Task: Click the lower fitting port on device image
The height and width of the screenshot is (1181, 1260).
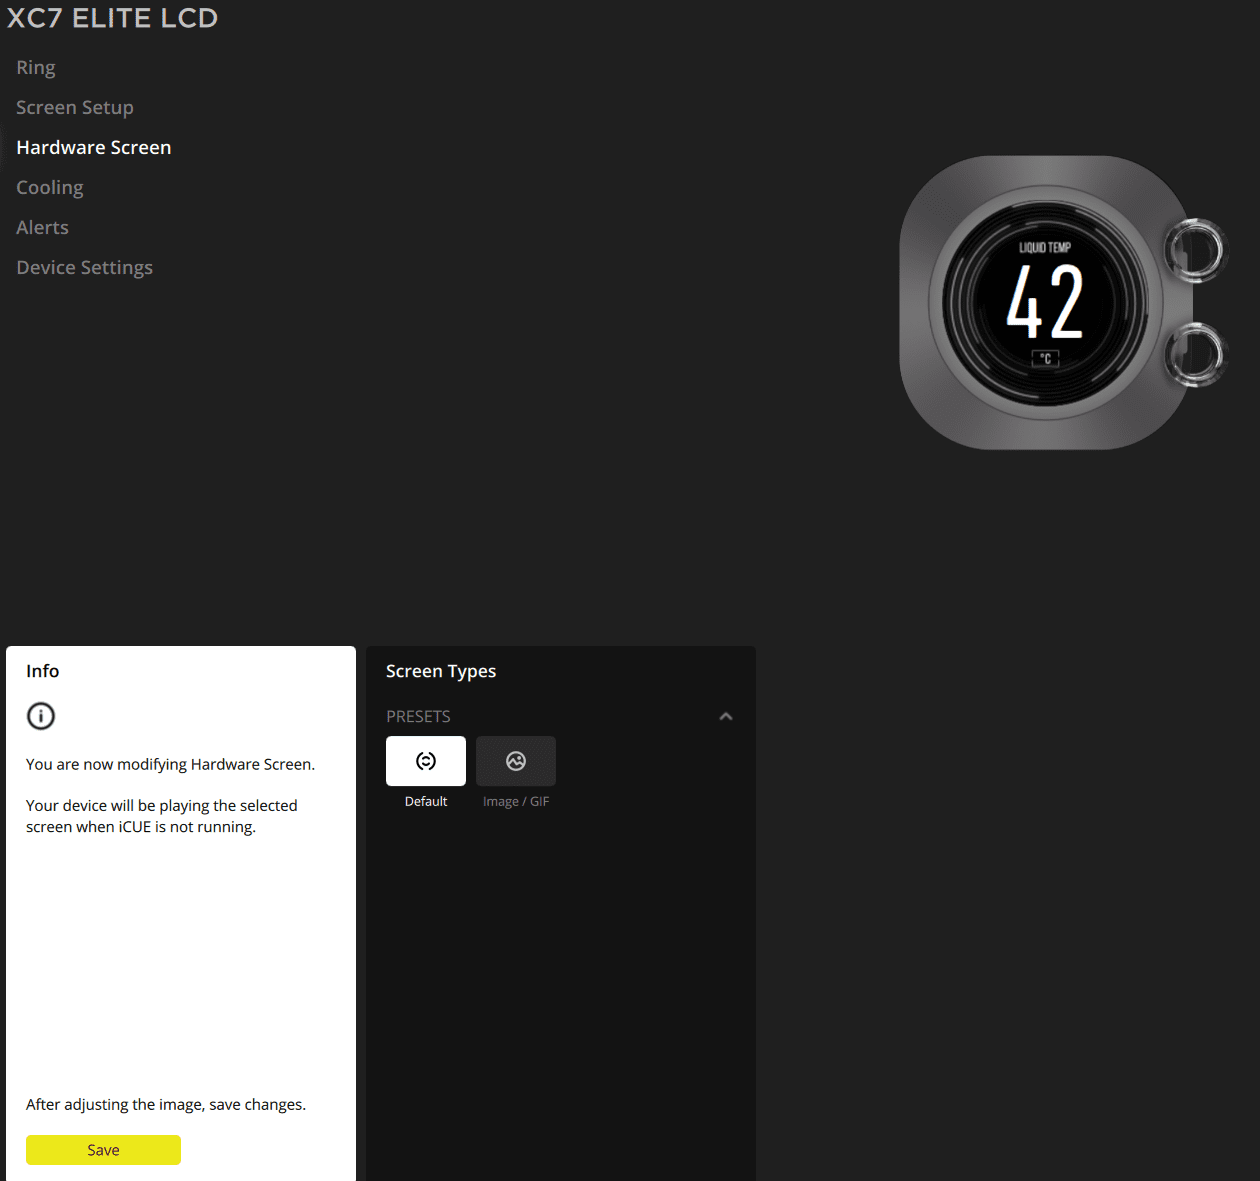Action: pos(1194,354)
